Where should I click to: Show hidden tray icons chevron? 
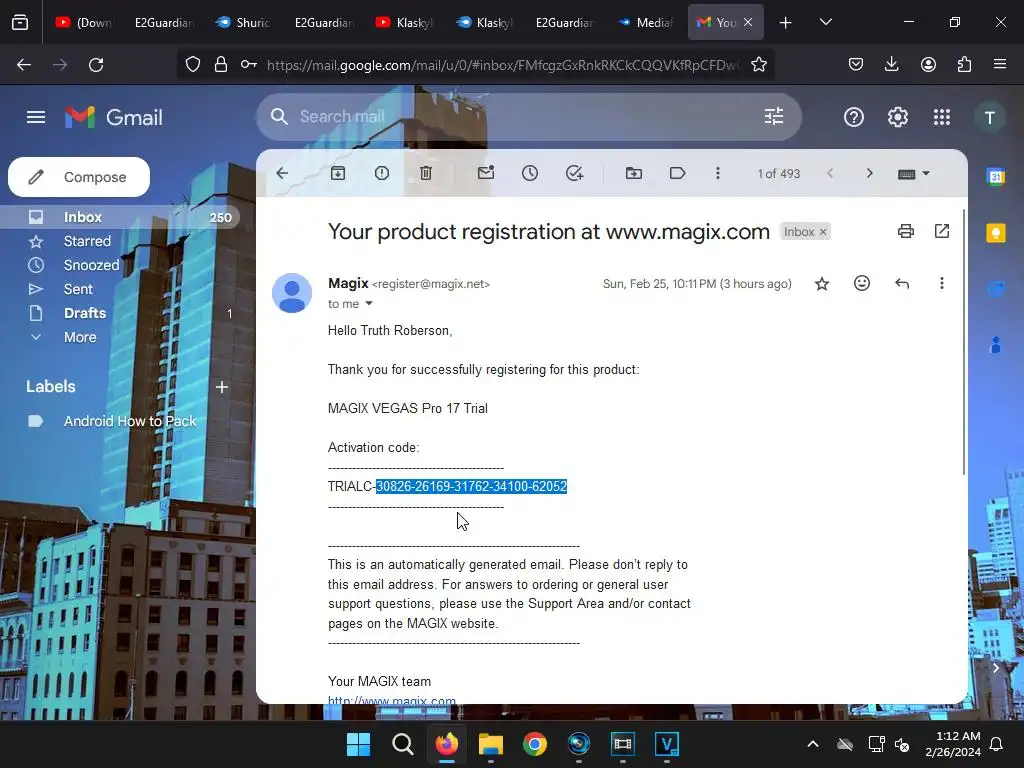(812, 744)
